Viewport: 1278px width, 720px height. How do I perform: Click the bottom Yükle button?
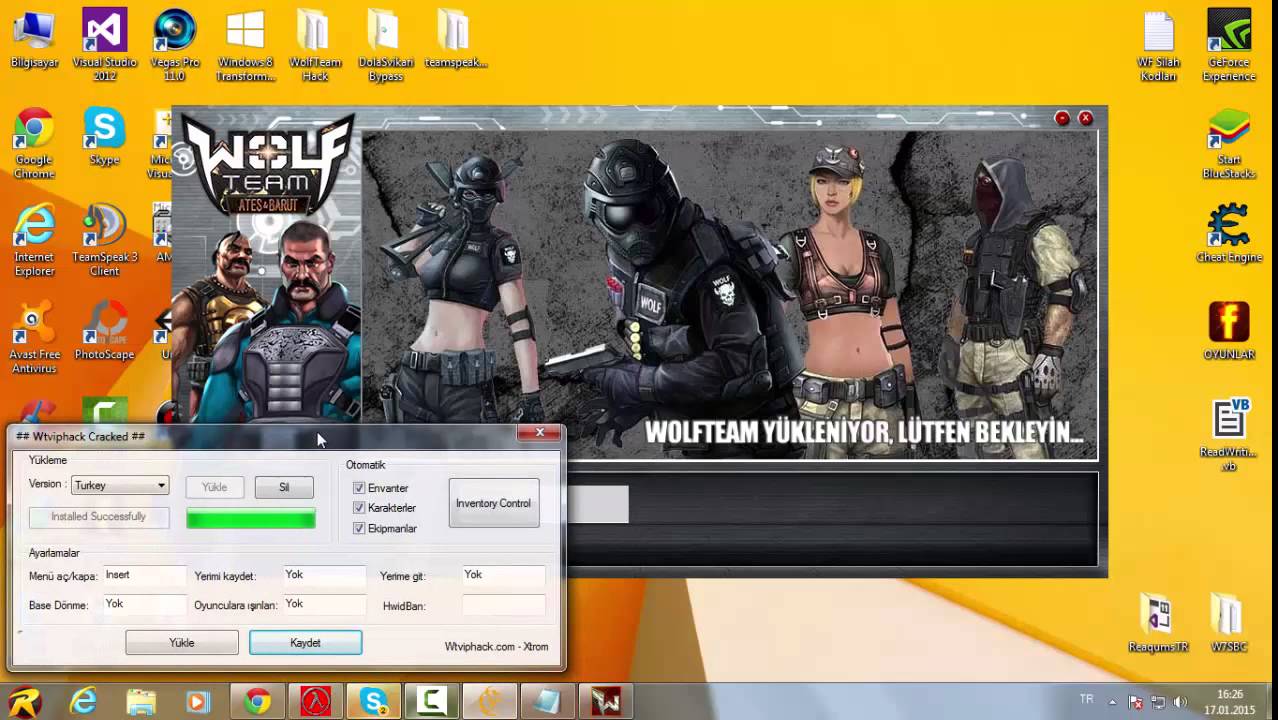pyautogui.click(x=182, y=643)
